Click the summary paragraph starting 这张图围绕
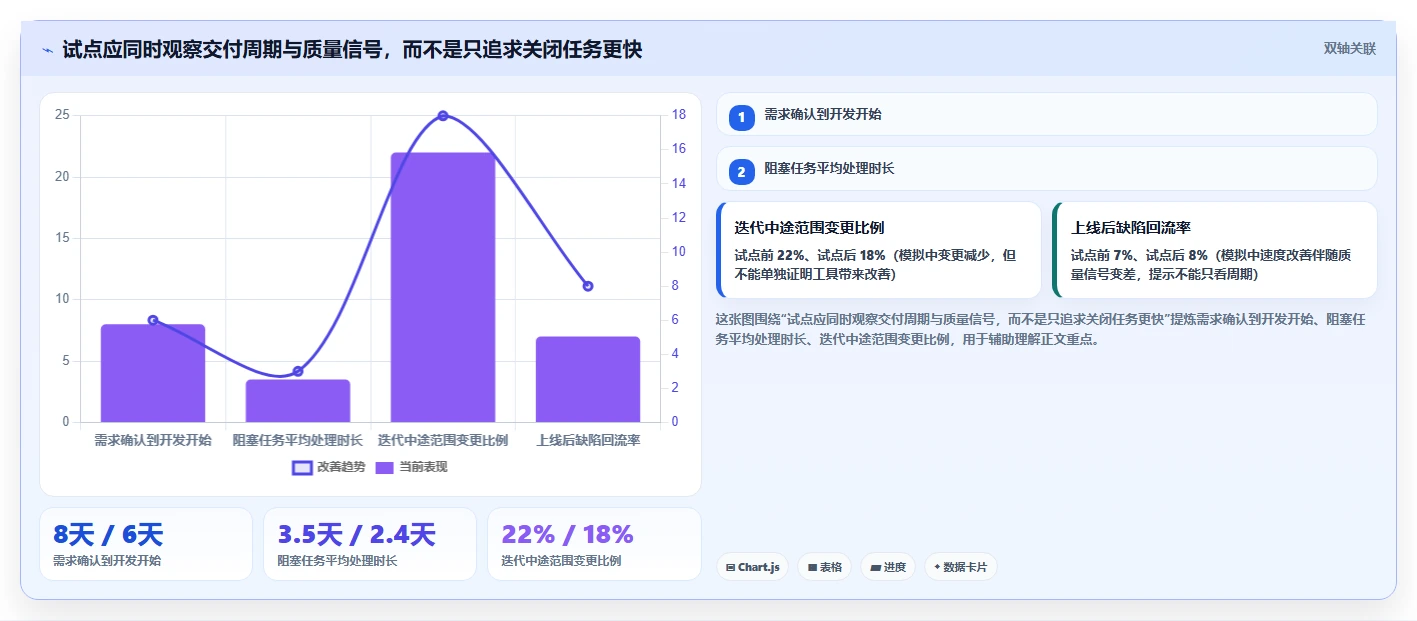This screenshot has width=1417, height=621. pos(1041,329)
